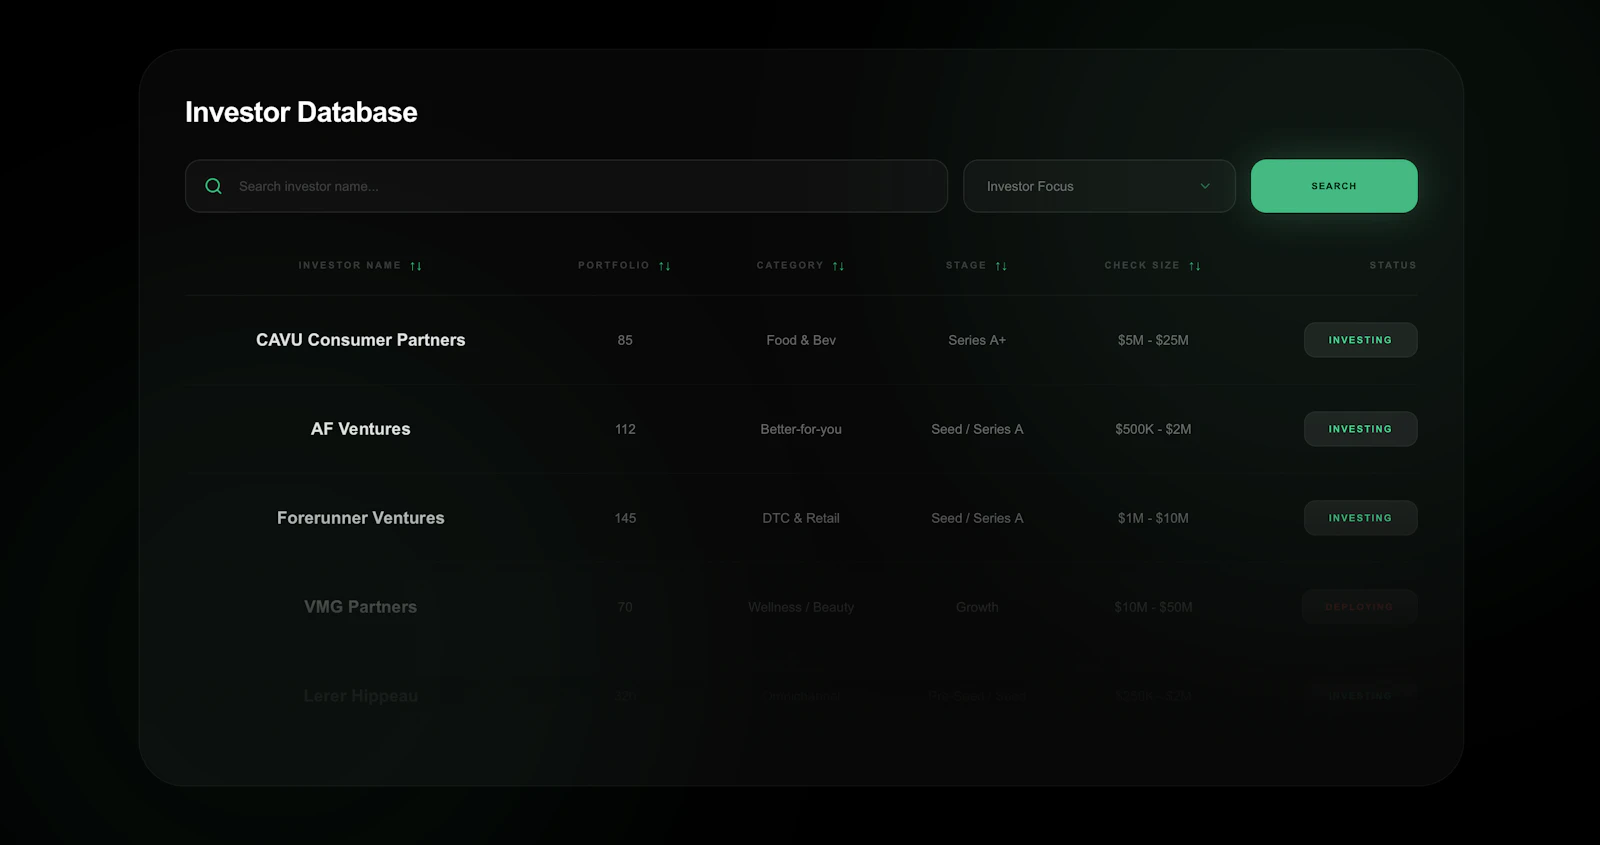This screenshot has height=845, width=1600.
Task: Click DEPLOYING badge for VMG Partners
Action: coord(1360,607)
